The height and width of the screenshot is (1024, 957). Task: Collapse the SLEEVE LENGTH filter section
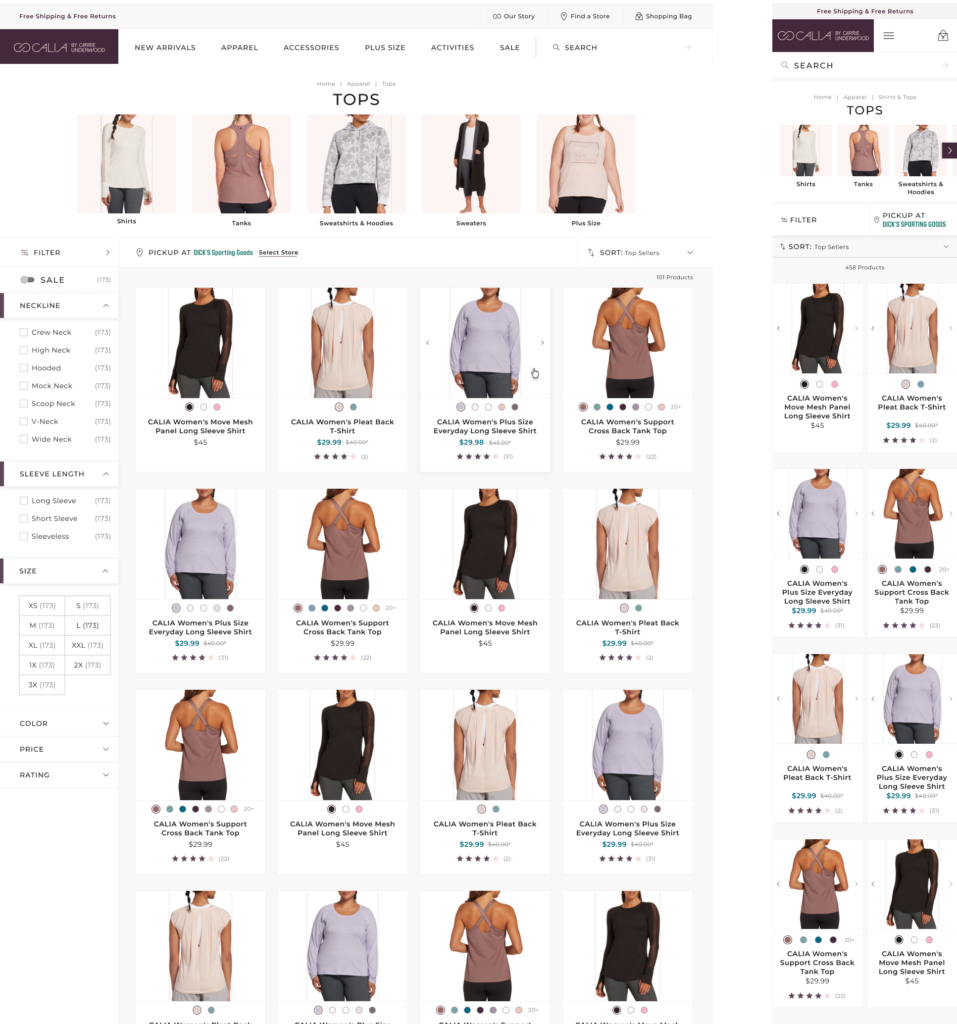coord(106,474)
